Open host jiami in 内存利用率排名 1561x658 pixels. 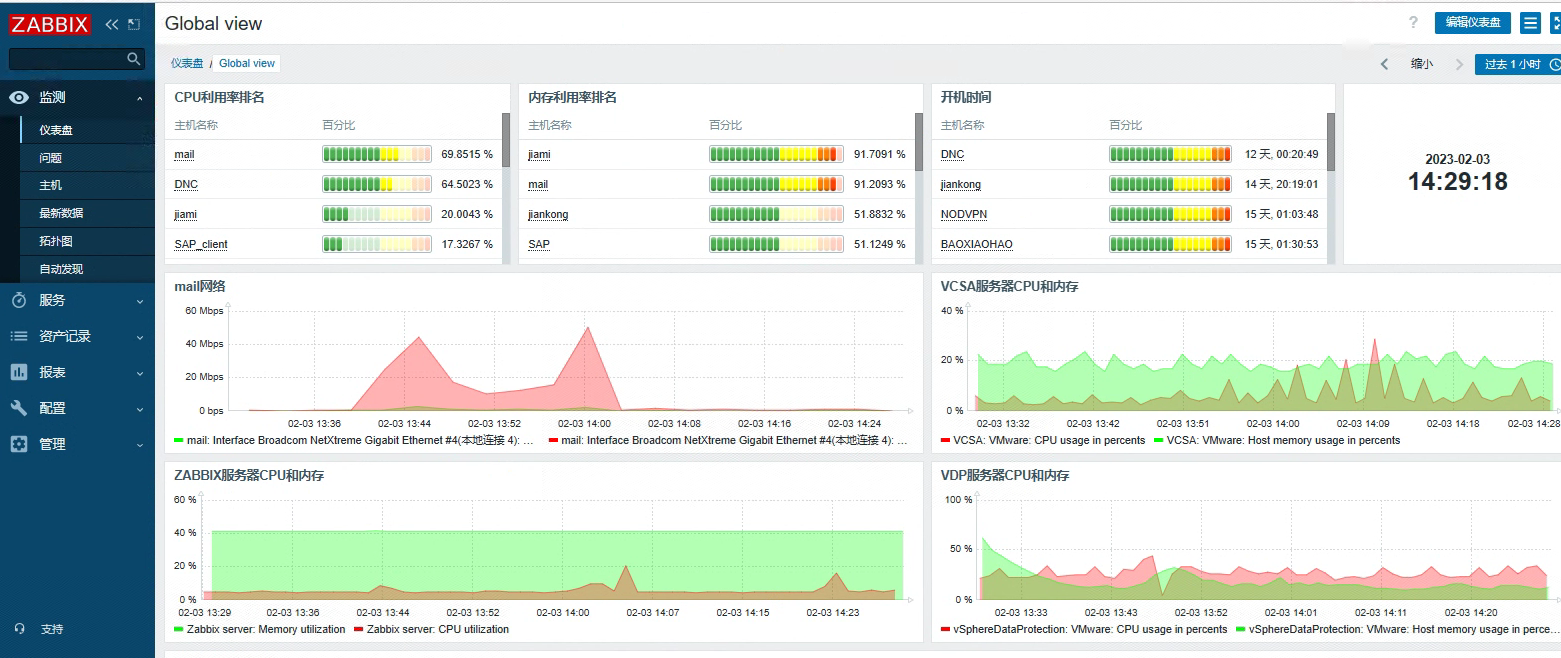pos(539,155)
